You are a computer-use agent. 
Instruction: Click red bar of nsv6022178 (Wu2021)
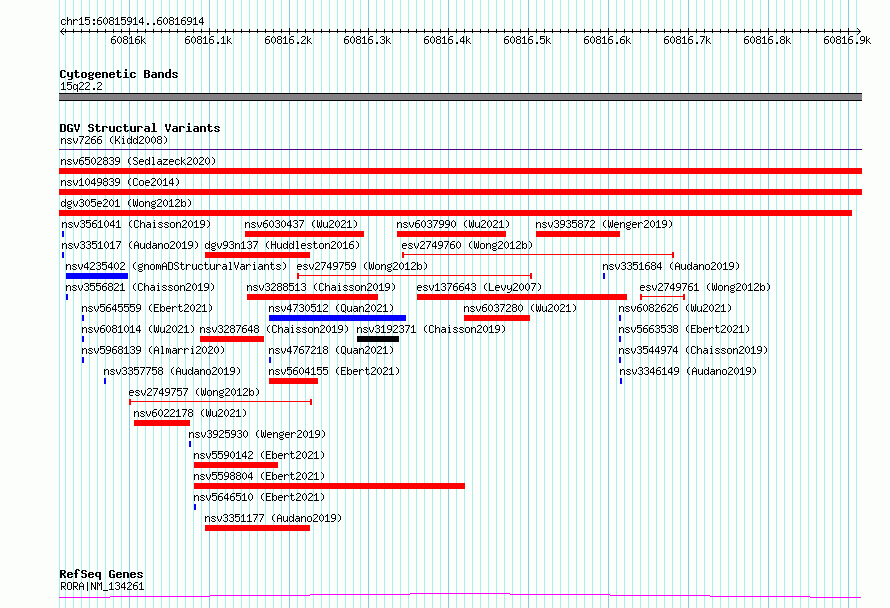[162, 423]
